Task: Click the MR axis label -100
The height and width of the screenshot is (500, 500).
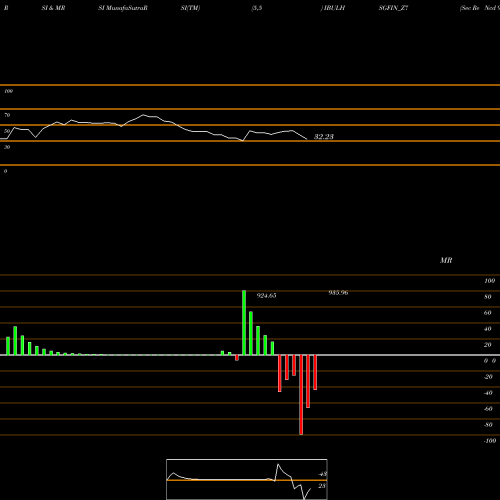Action: [x=490, y=441]
